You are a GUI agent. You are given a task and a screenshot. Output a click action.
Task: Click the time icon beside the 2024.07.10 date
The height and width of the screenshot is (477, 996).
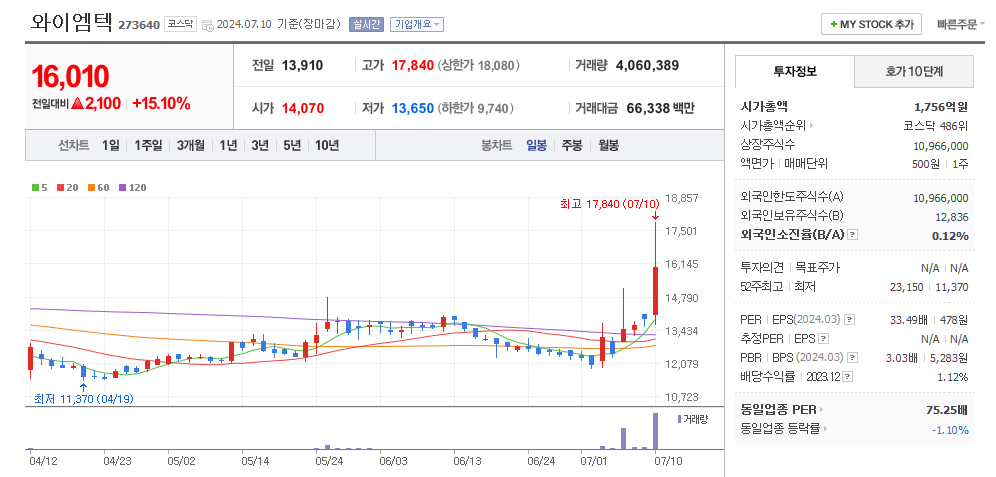coord(208,25)
